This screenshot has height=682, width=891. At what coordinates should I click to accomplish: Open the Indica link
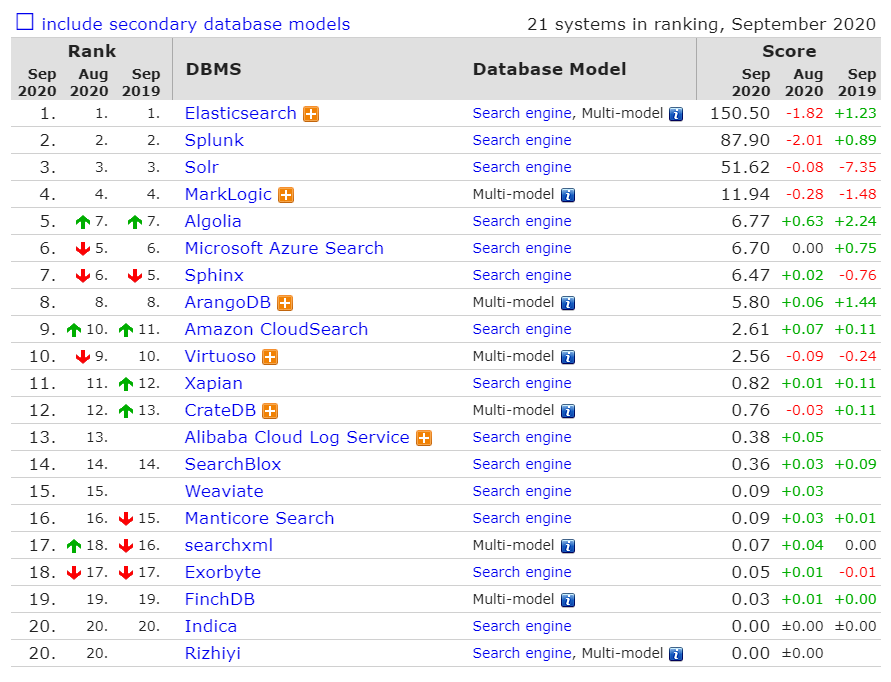tap(211, 626)
